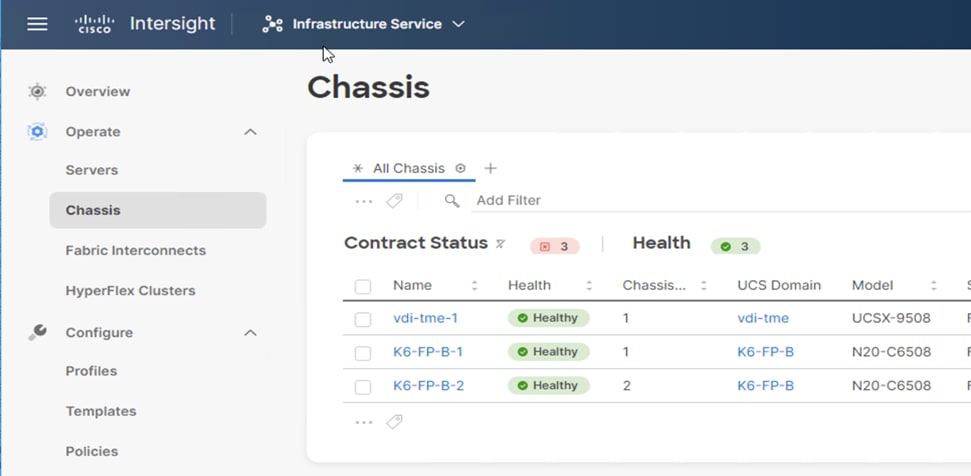This screenshot has height=476, width=971.
Task: Toggle the select-all rows checkbox
Action: tap(363, 287)
